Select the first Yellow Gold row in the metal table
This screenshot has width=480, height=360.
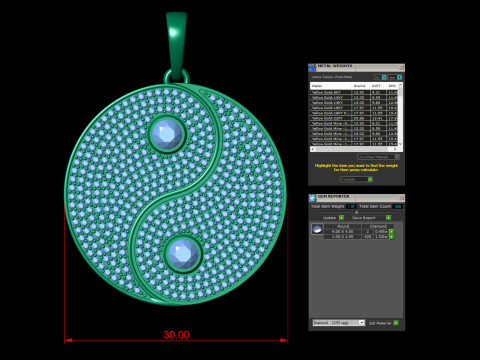pyautogui.click(x=353, y=92)
